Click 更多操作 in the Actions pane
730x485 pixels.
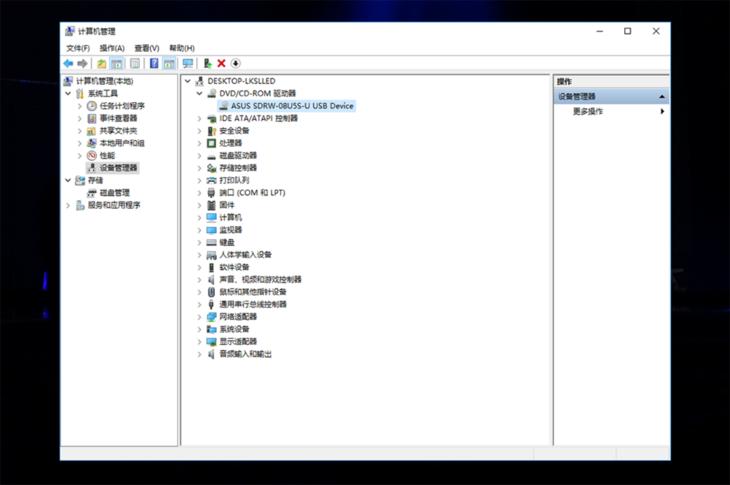(588, 111)
